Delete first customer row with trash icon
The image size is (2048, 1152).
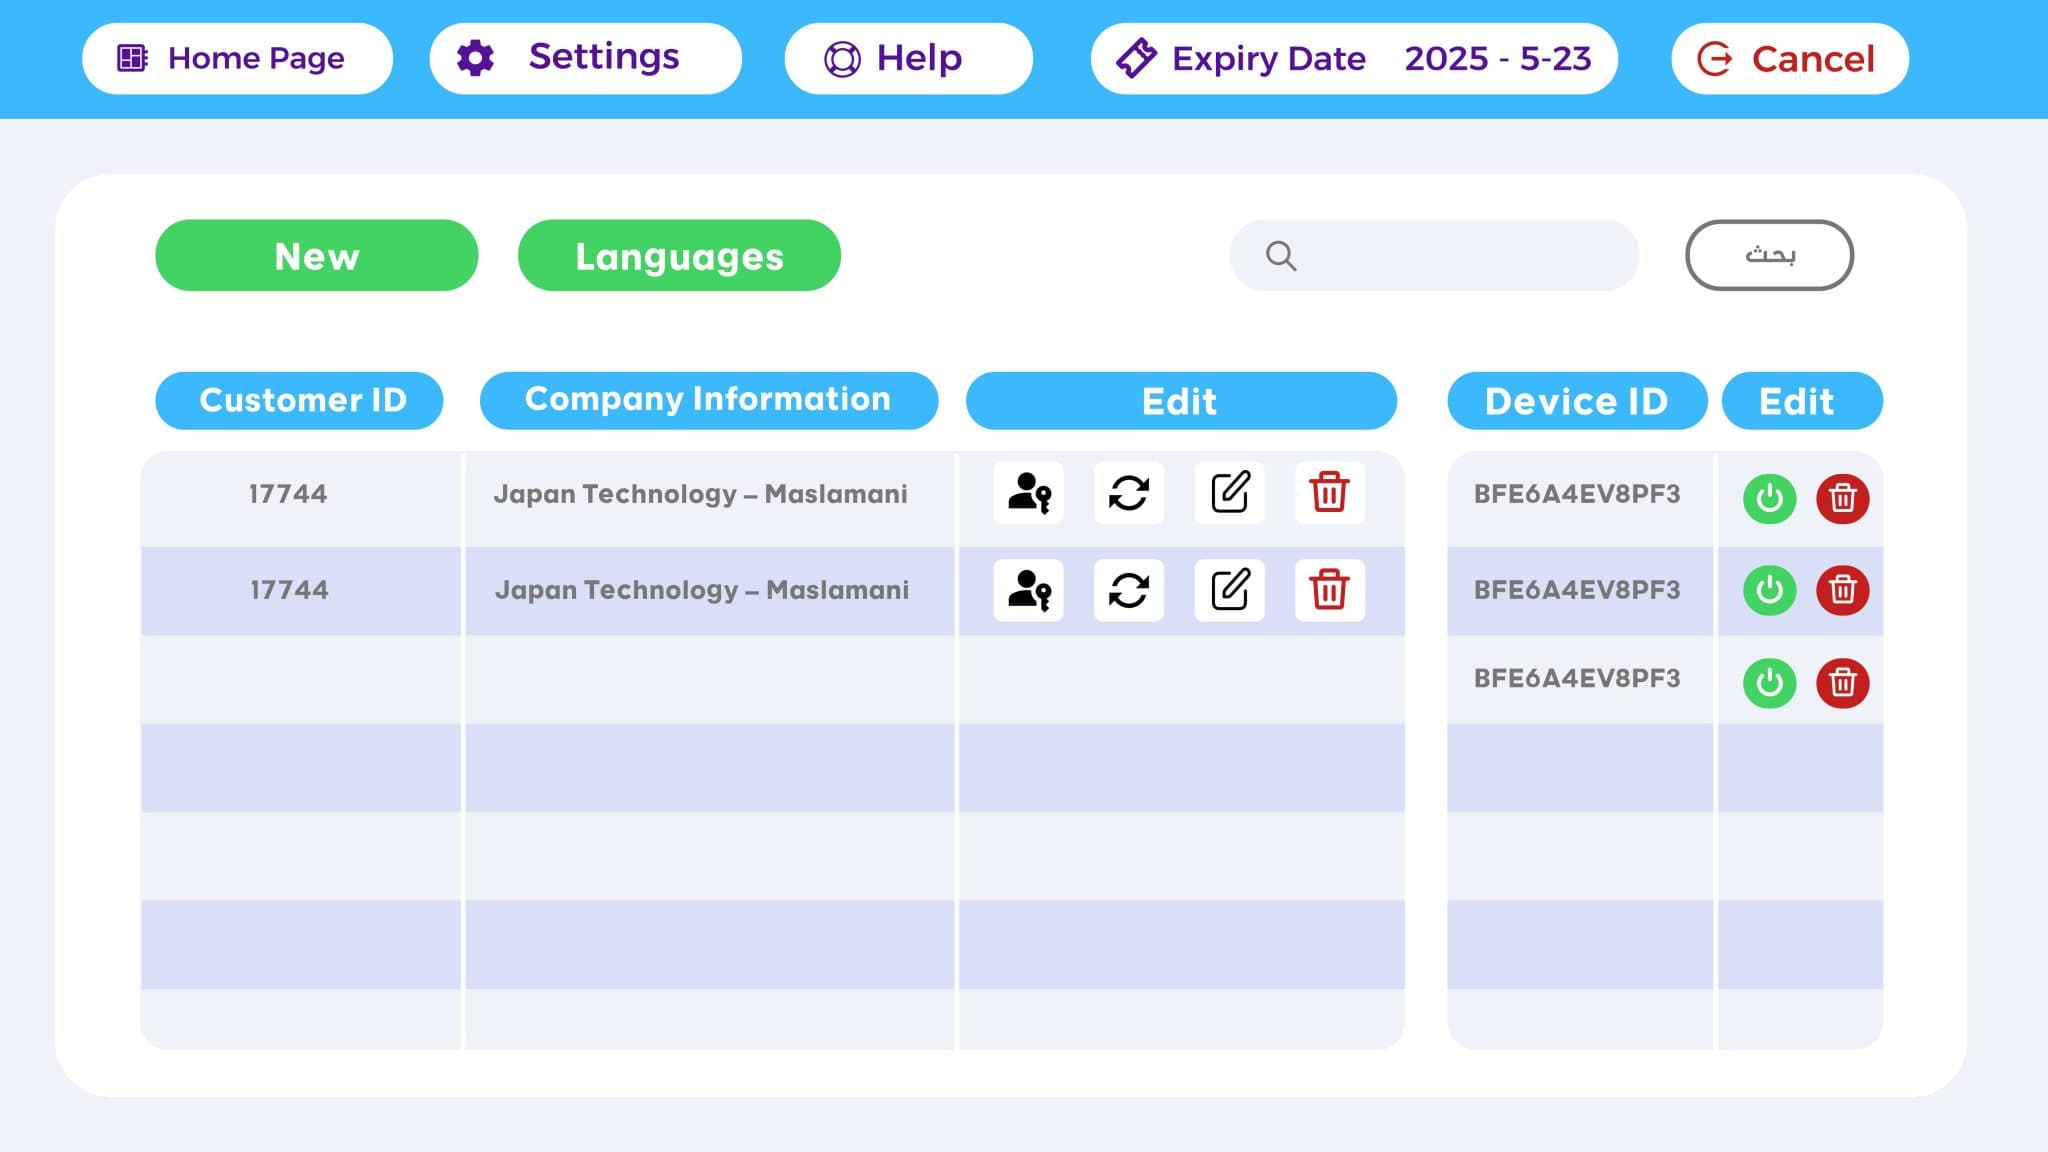[1329, 493]
